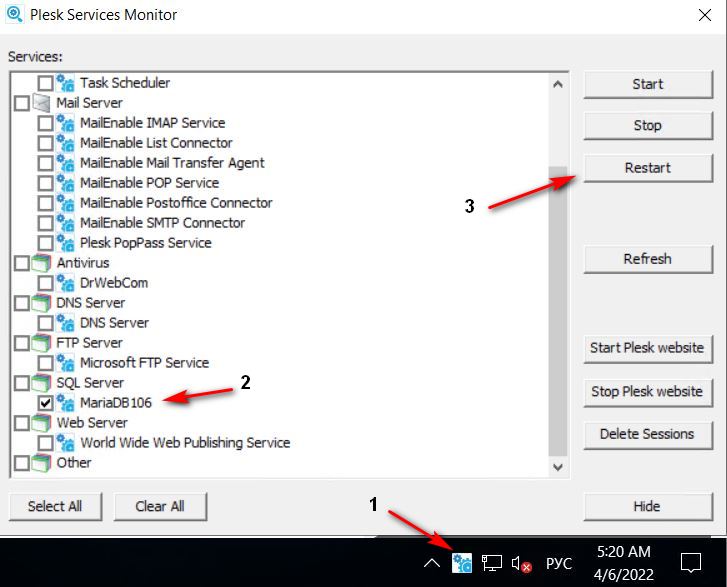This screenshot has height=587, width=727.
Task: Select the DNS Server child service item
Action: tap(114, 323)
